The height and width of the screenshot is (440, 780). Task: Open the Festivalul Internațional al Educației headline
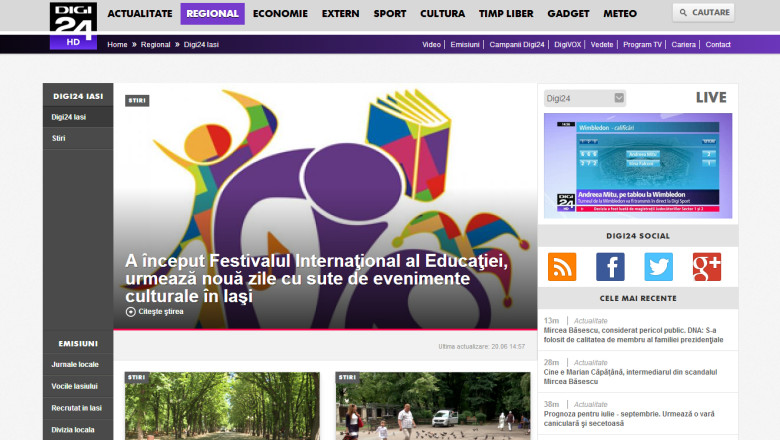click(317, 278)
